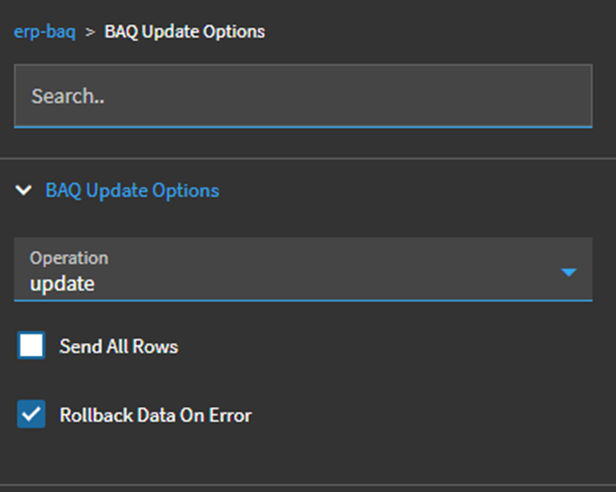Click the update value text
This screenshot has height=492, width=616.
62,283
